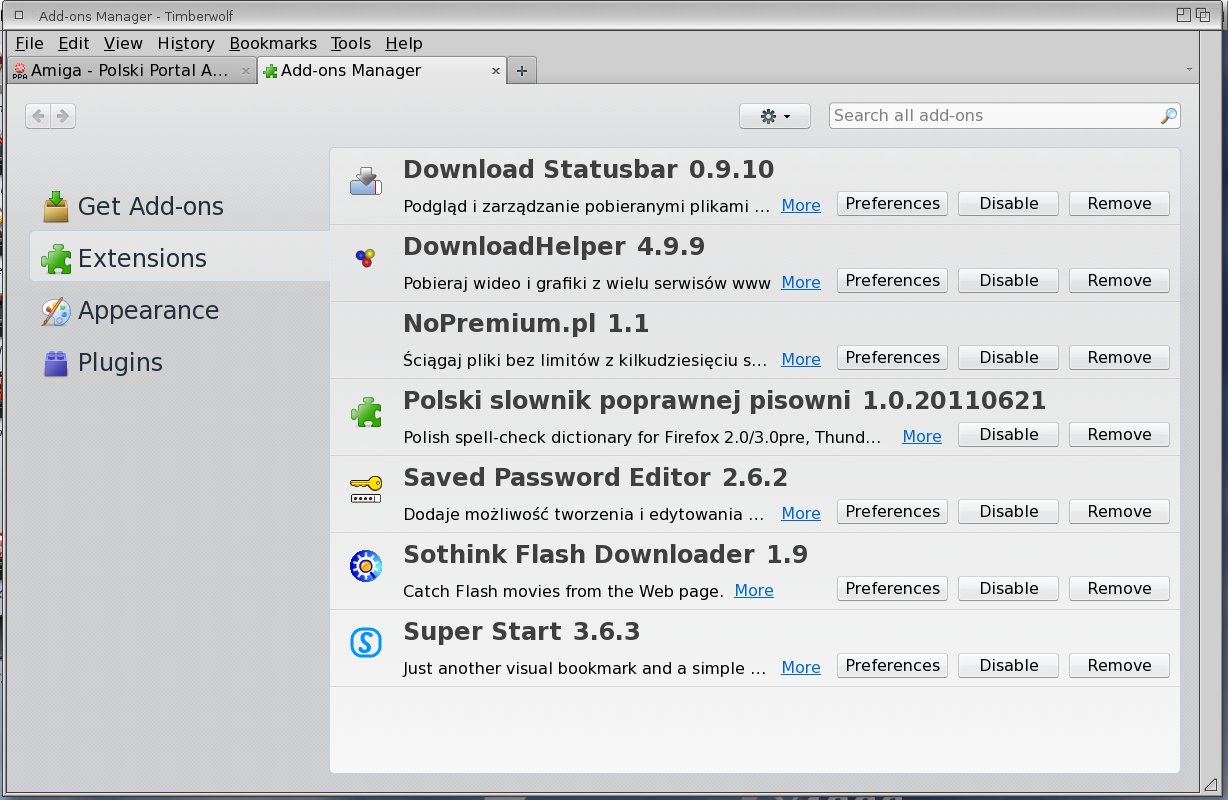Open the window menu icon in title bar

point(18,16)
